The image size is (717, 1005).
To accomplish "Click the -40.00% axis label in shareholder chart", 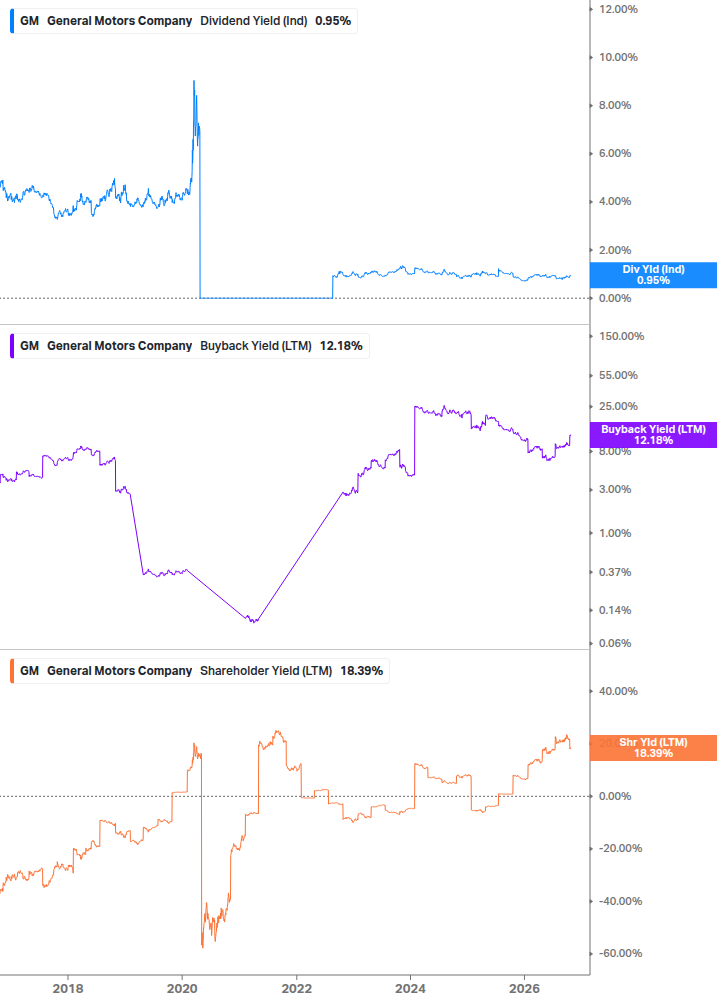I will 620,901.
